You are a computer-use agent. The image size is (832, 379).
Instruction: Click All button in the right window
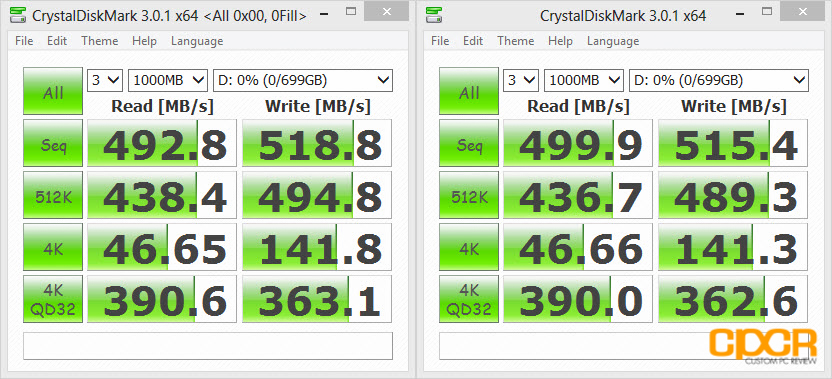pos(469,91)
